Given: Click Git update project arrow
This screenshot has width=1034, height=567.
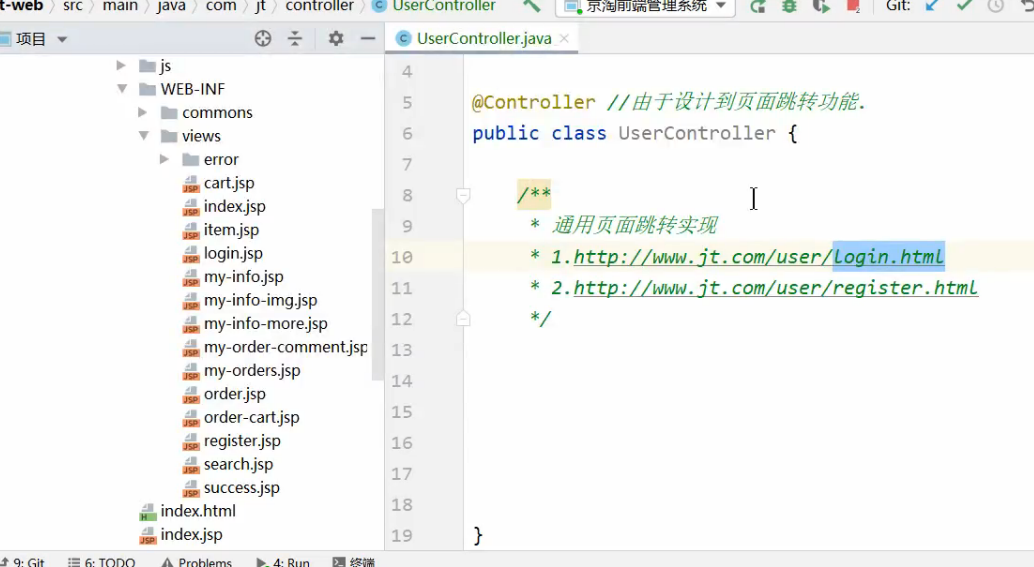Looking at the screenshot, I should coord(932,6).
